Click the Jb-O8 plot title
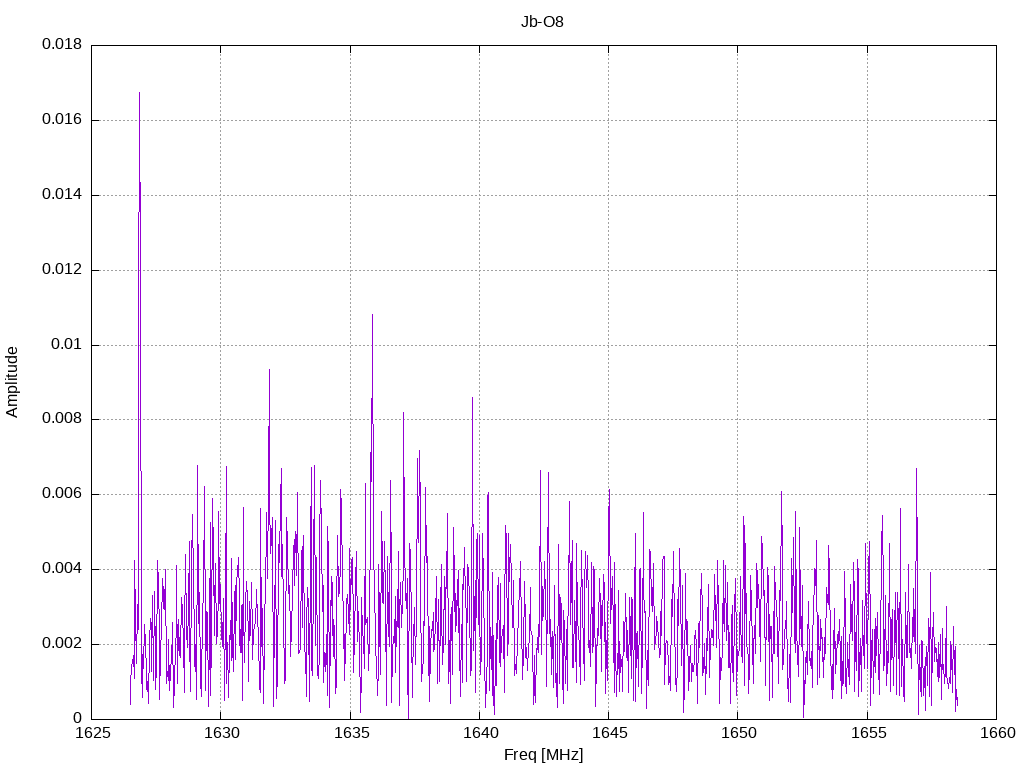 point(542,22)
